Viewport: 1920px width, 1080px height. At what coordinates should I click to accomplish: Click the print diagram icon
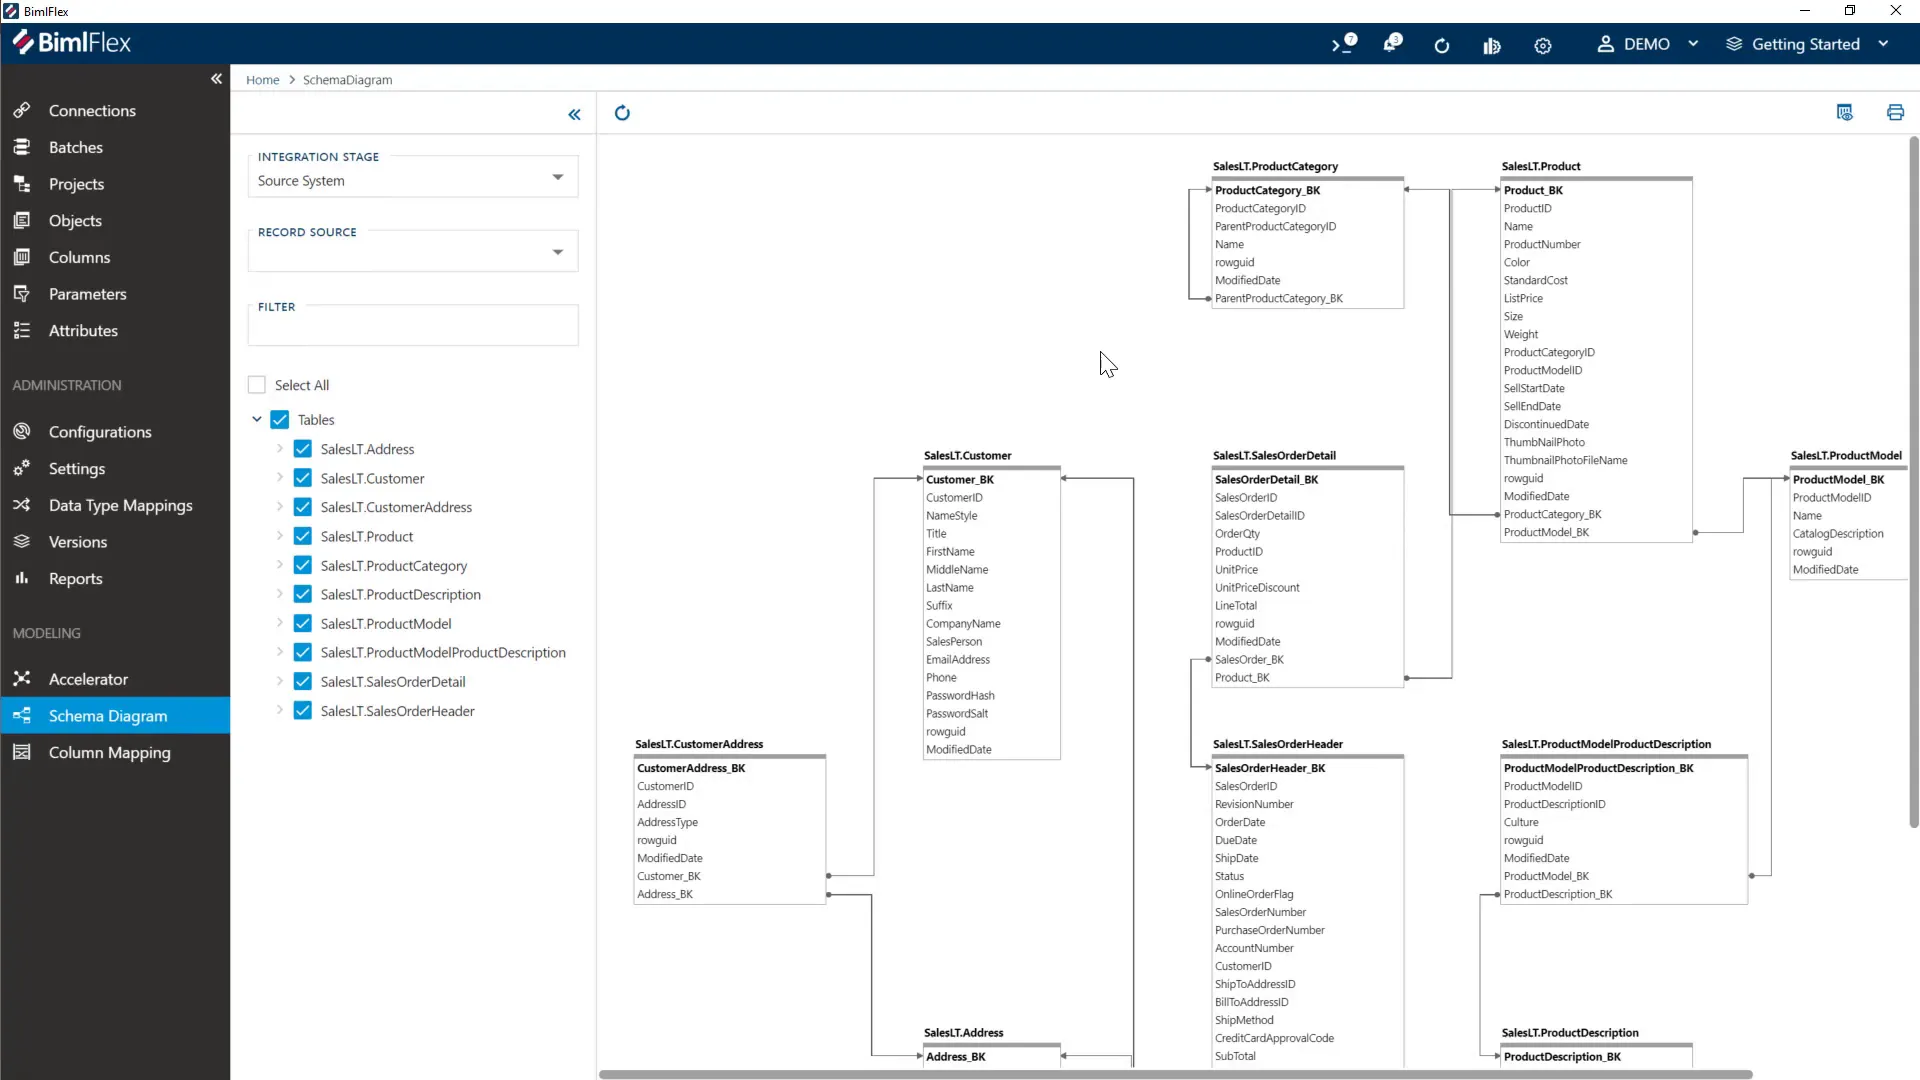(1895, 112)
